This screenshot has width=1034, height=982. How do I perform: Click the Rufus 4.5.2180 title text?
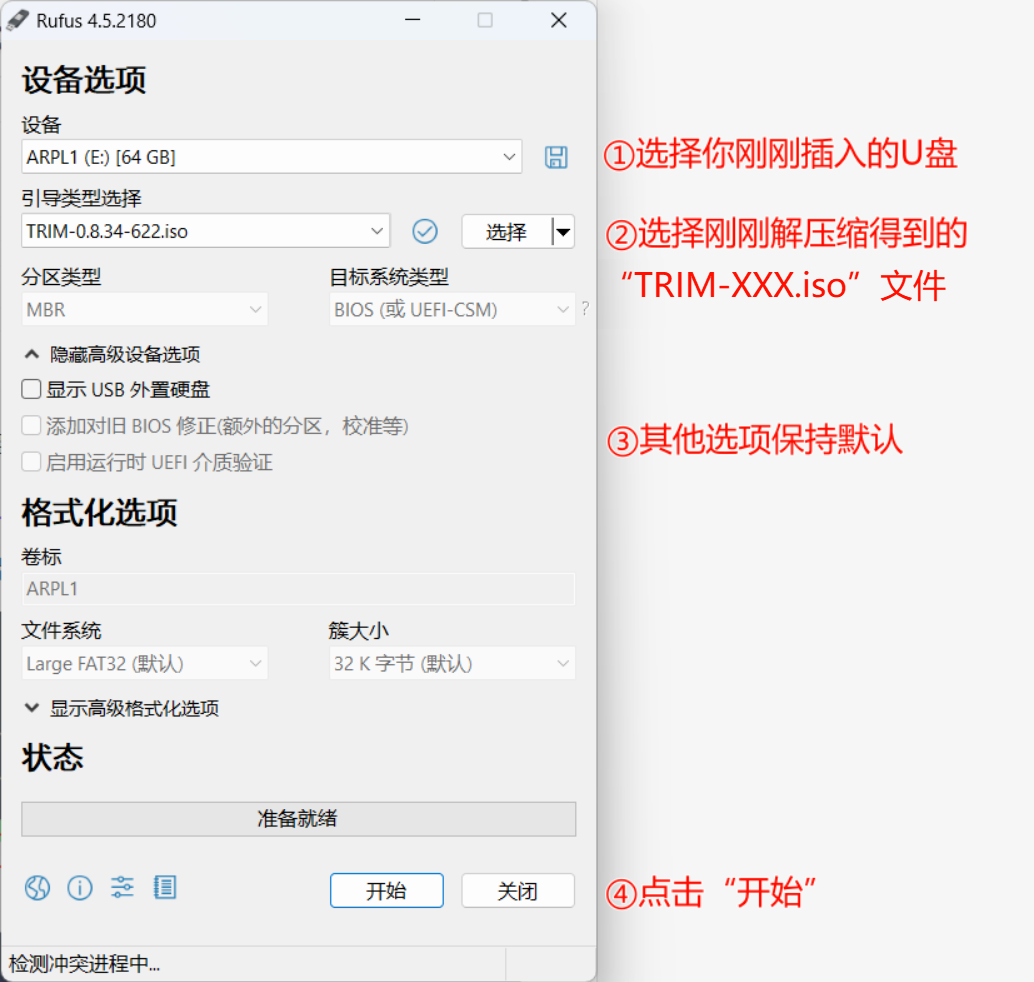96,20
